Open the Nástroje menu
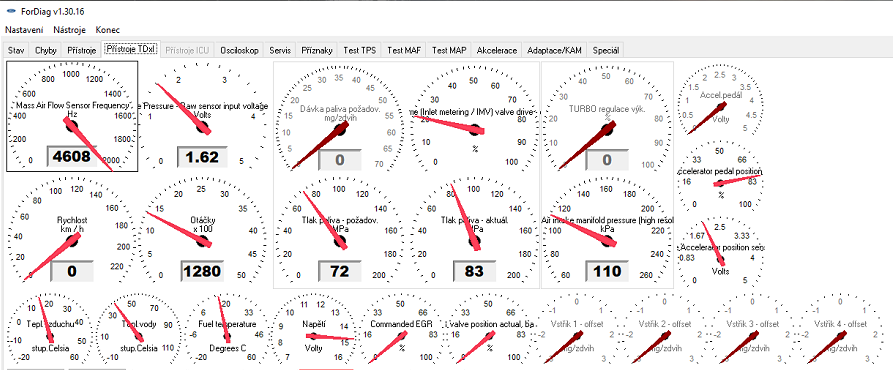 [69, 30]
